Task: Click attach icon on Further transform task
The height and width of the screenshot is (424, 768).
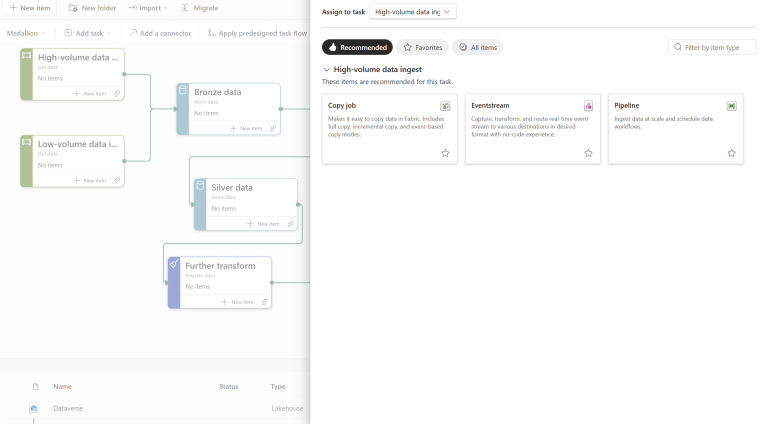Action: tap(264, 302)
